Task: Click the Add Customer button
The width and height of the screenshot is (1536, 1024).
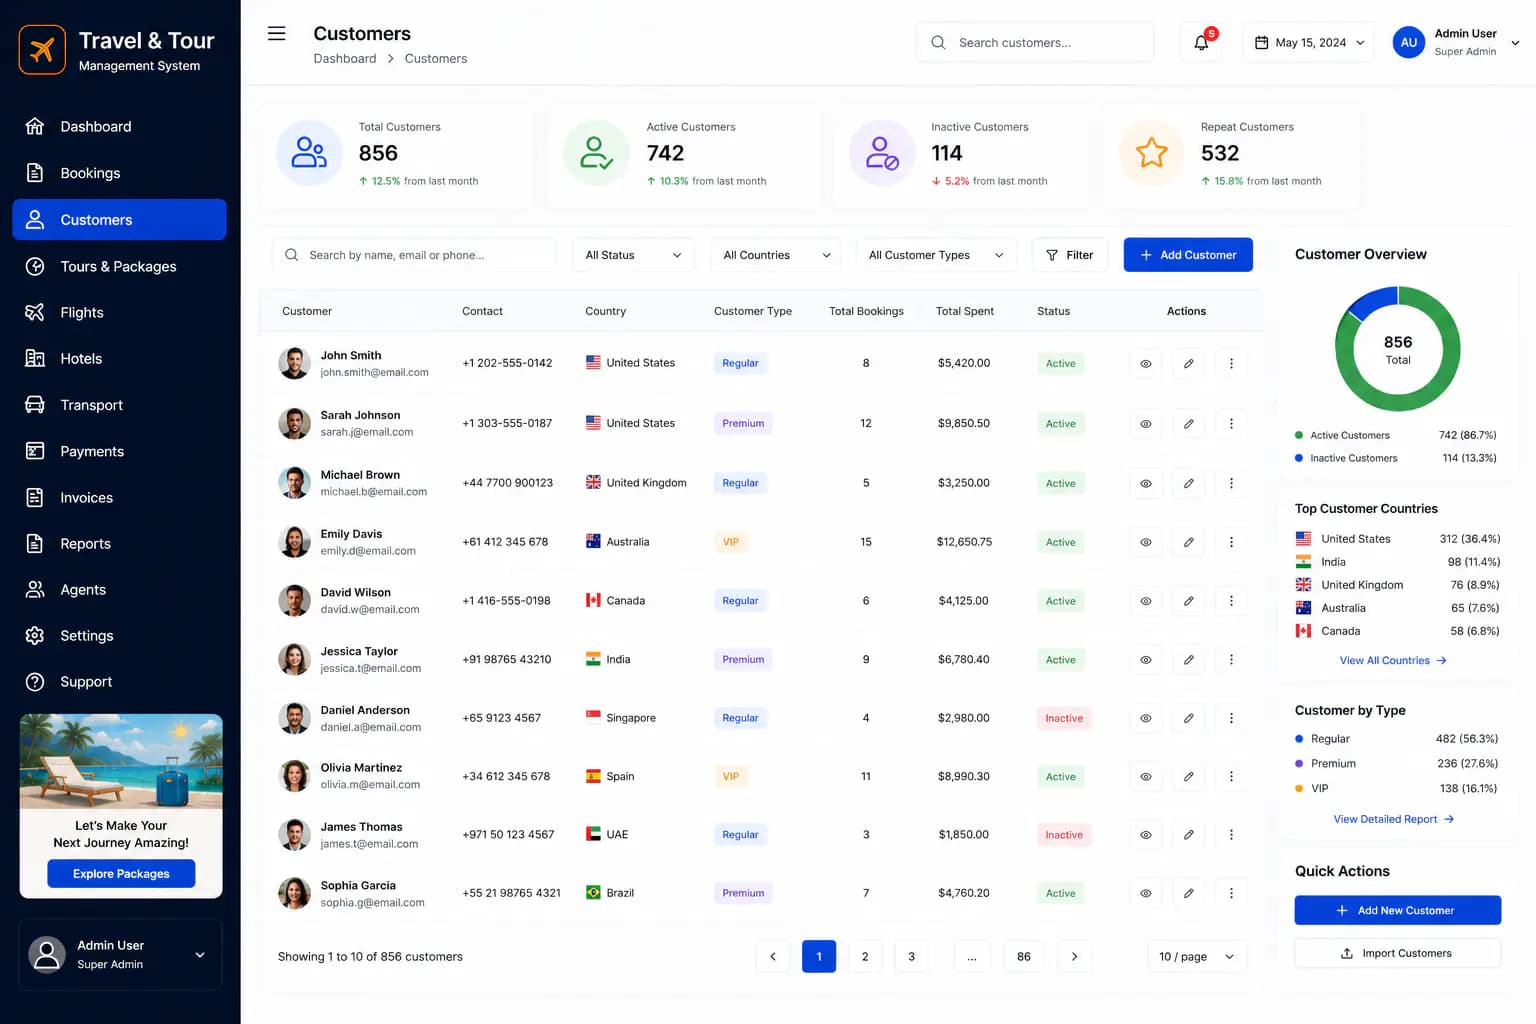Action: point(1188,255)
